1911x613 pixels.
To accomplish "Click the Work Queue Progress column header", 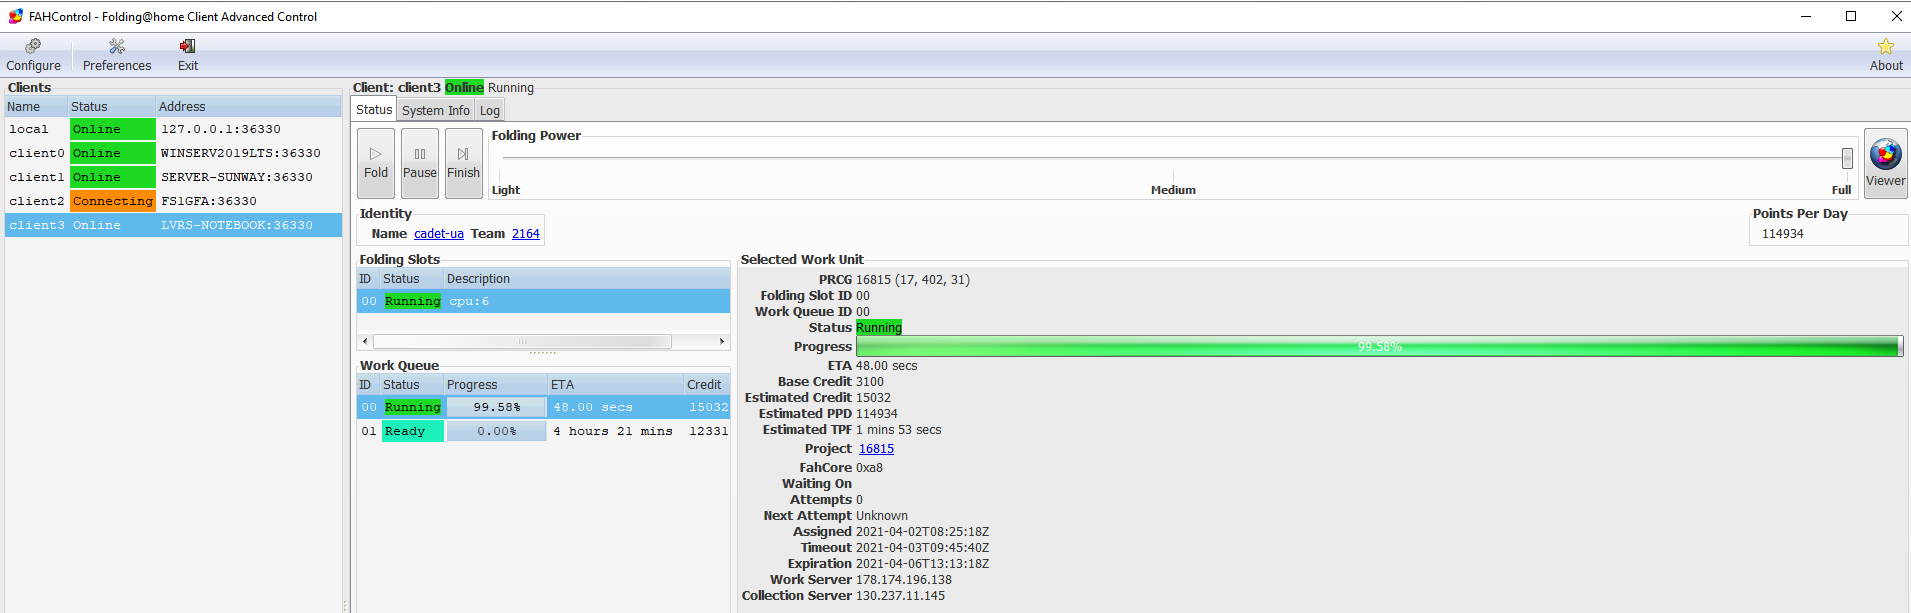I will (x=495, y=385).
